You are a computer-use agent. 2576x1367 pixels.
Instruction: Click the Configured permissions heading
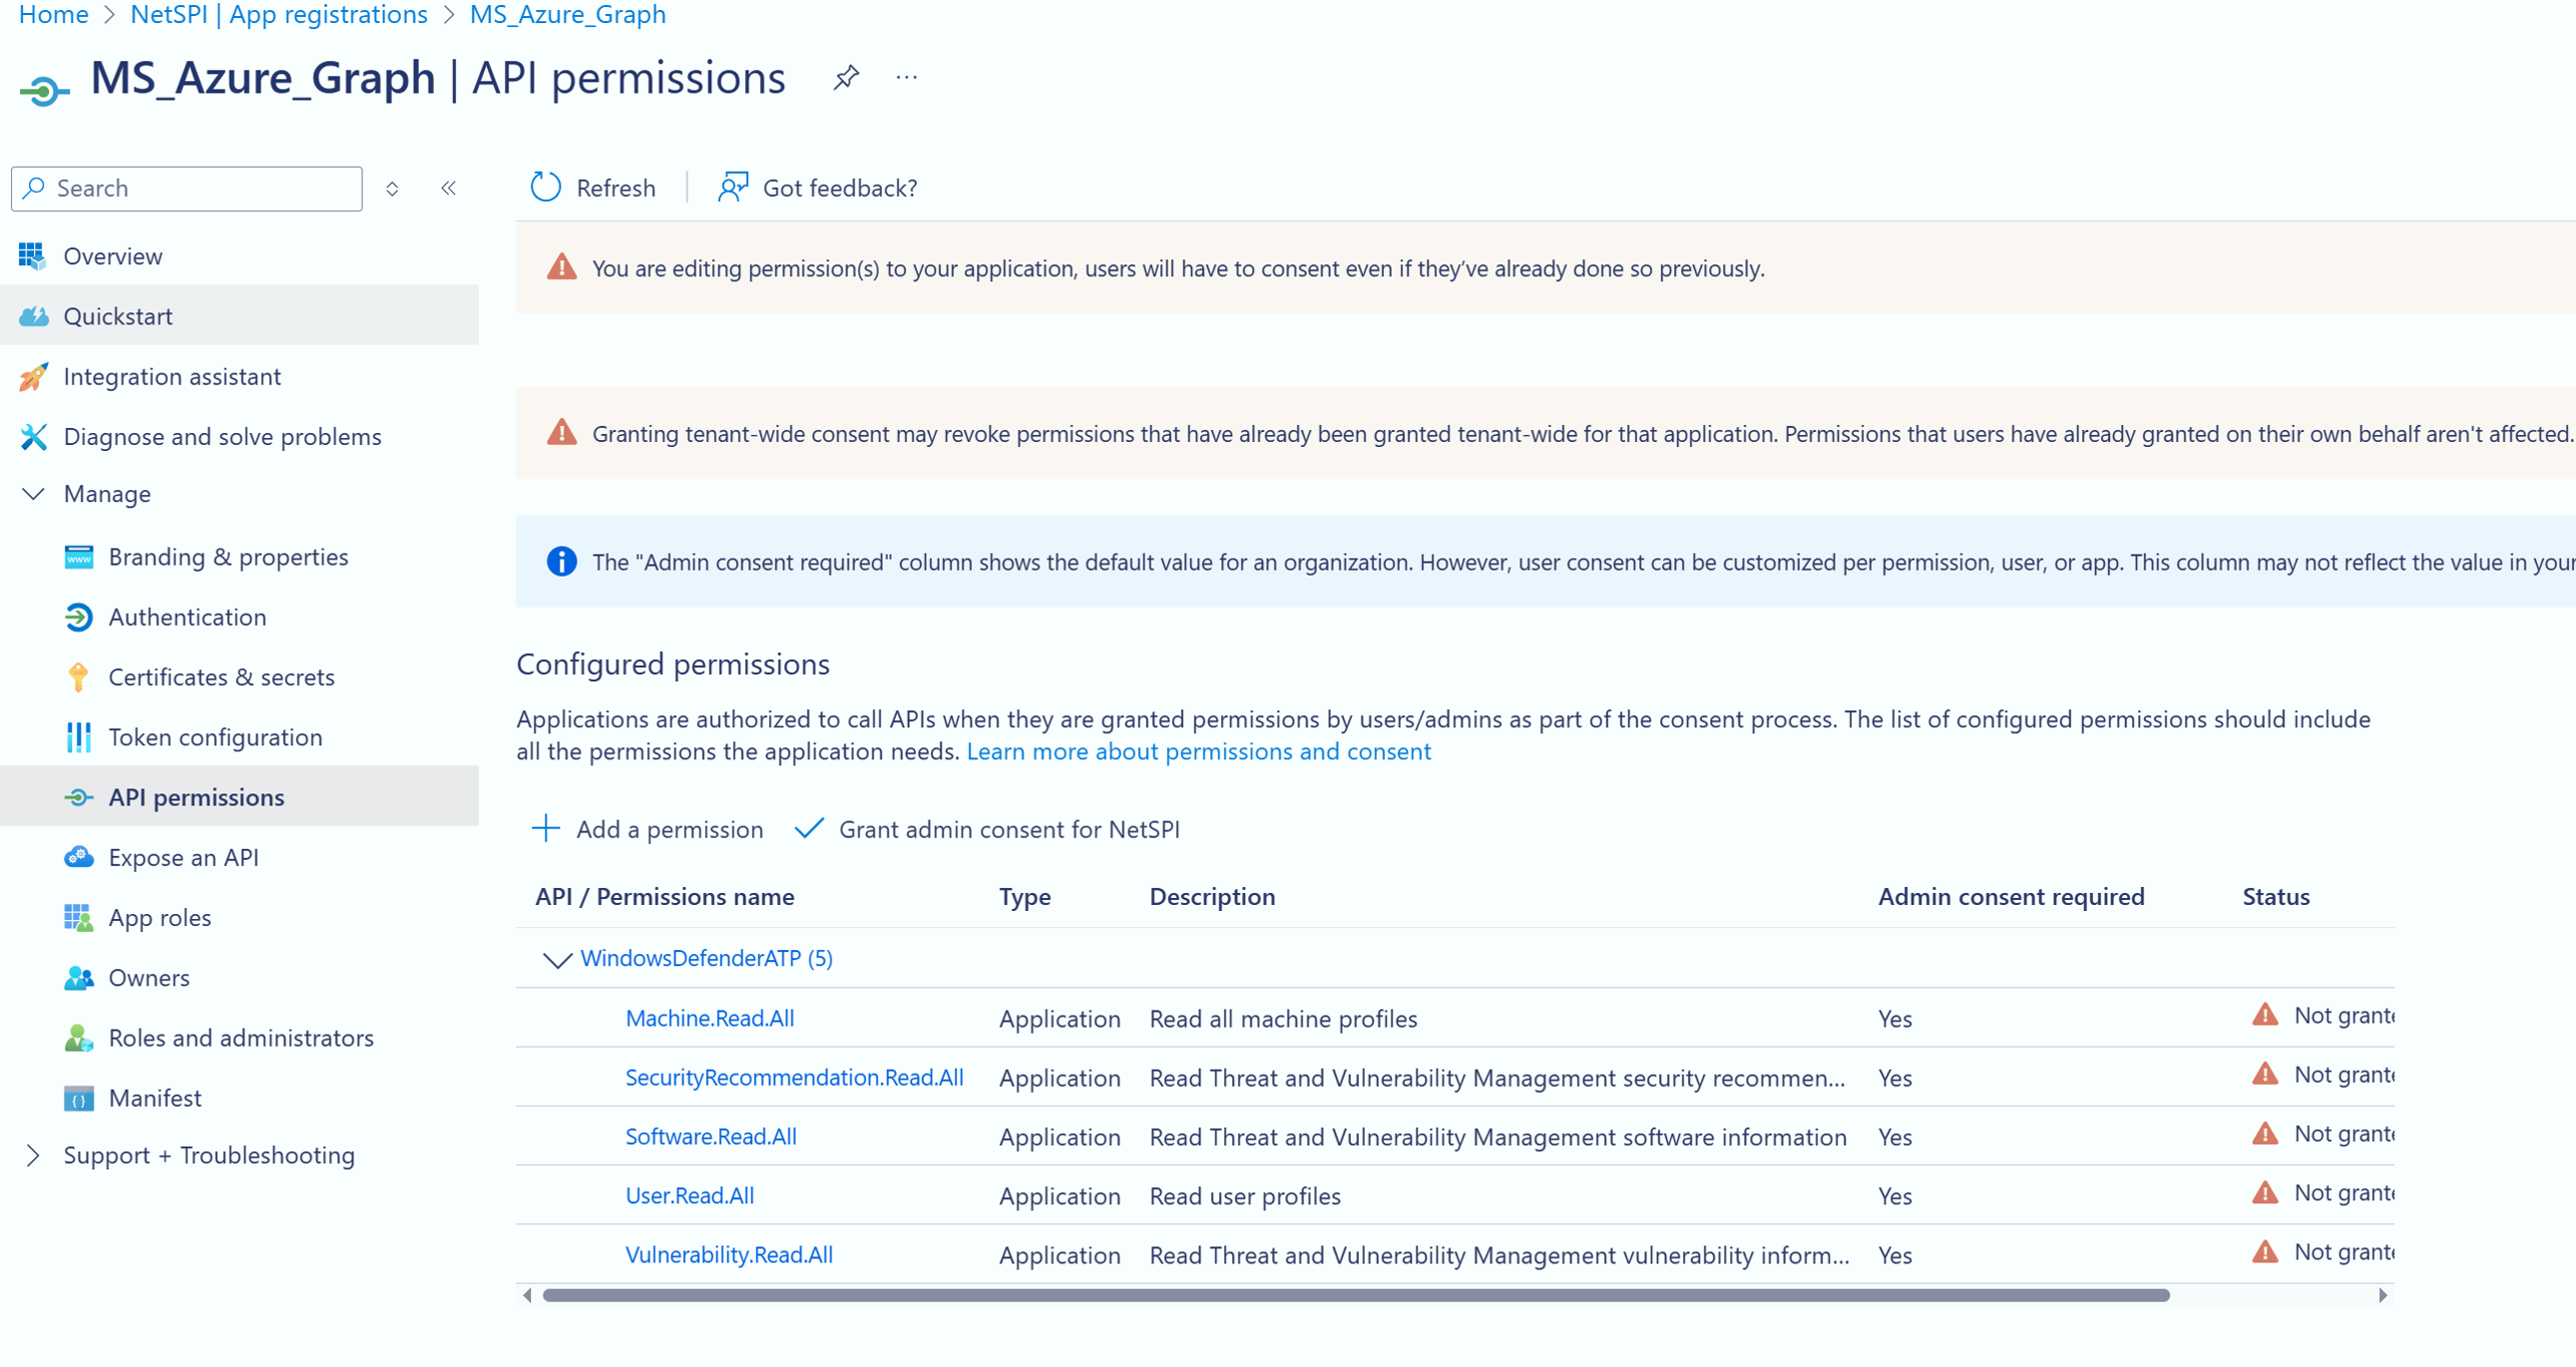point(673,664)
